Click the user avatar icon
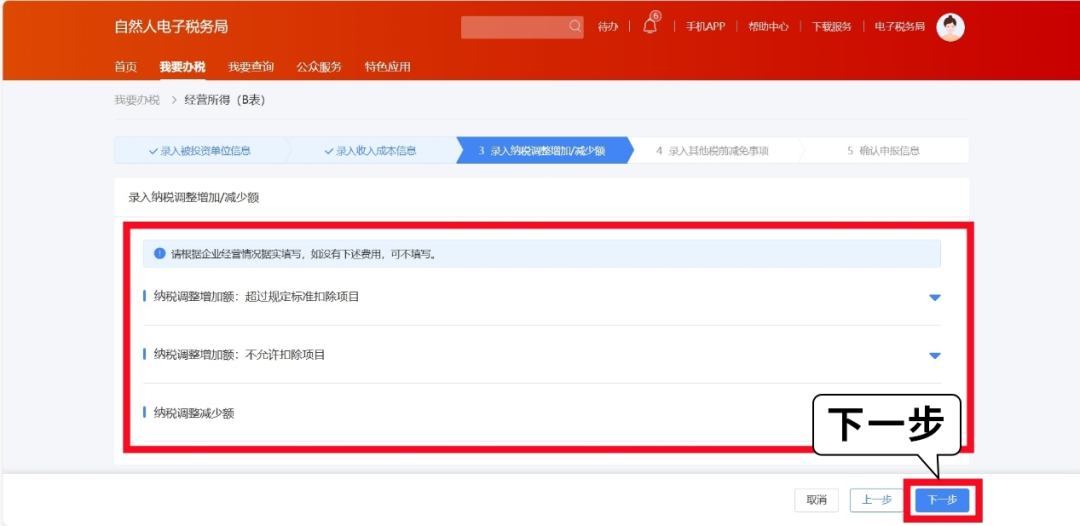Image resolution: width=1080 pixels, height=526 pixels. pos(950,27)
